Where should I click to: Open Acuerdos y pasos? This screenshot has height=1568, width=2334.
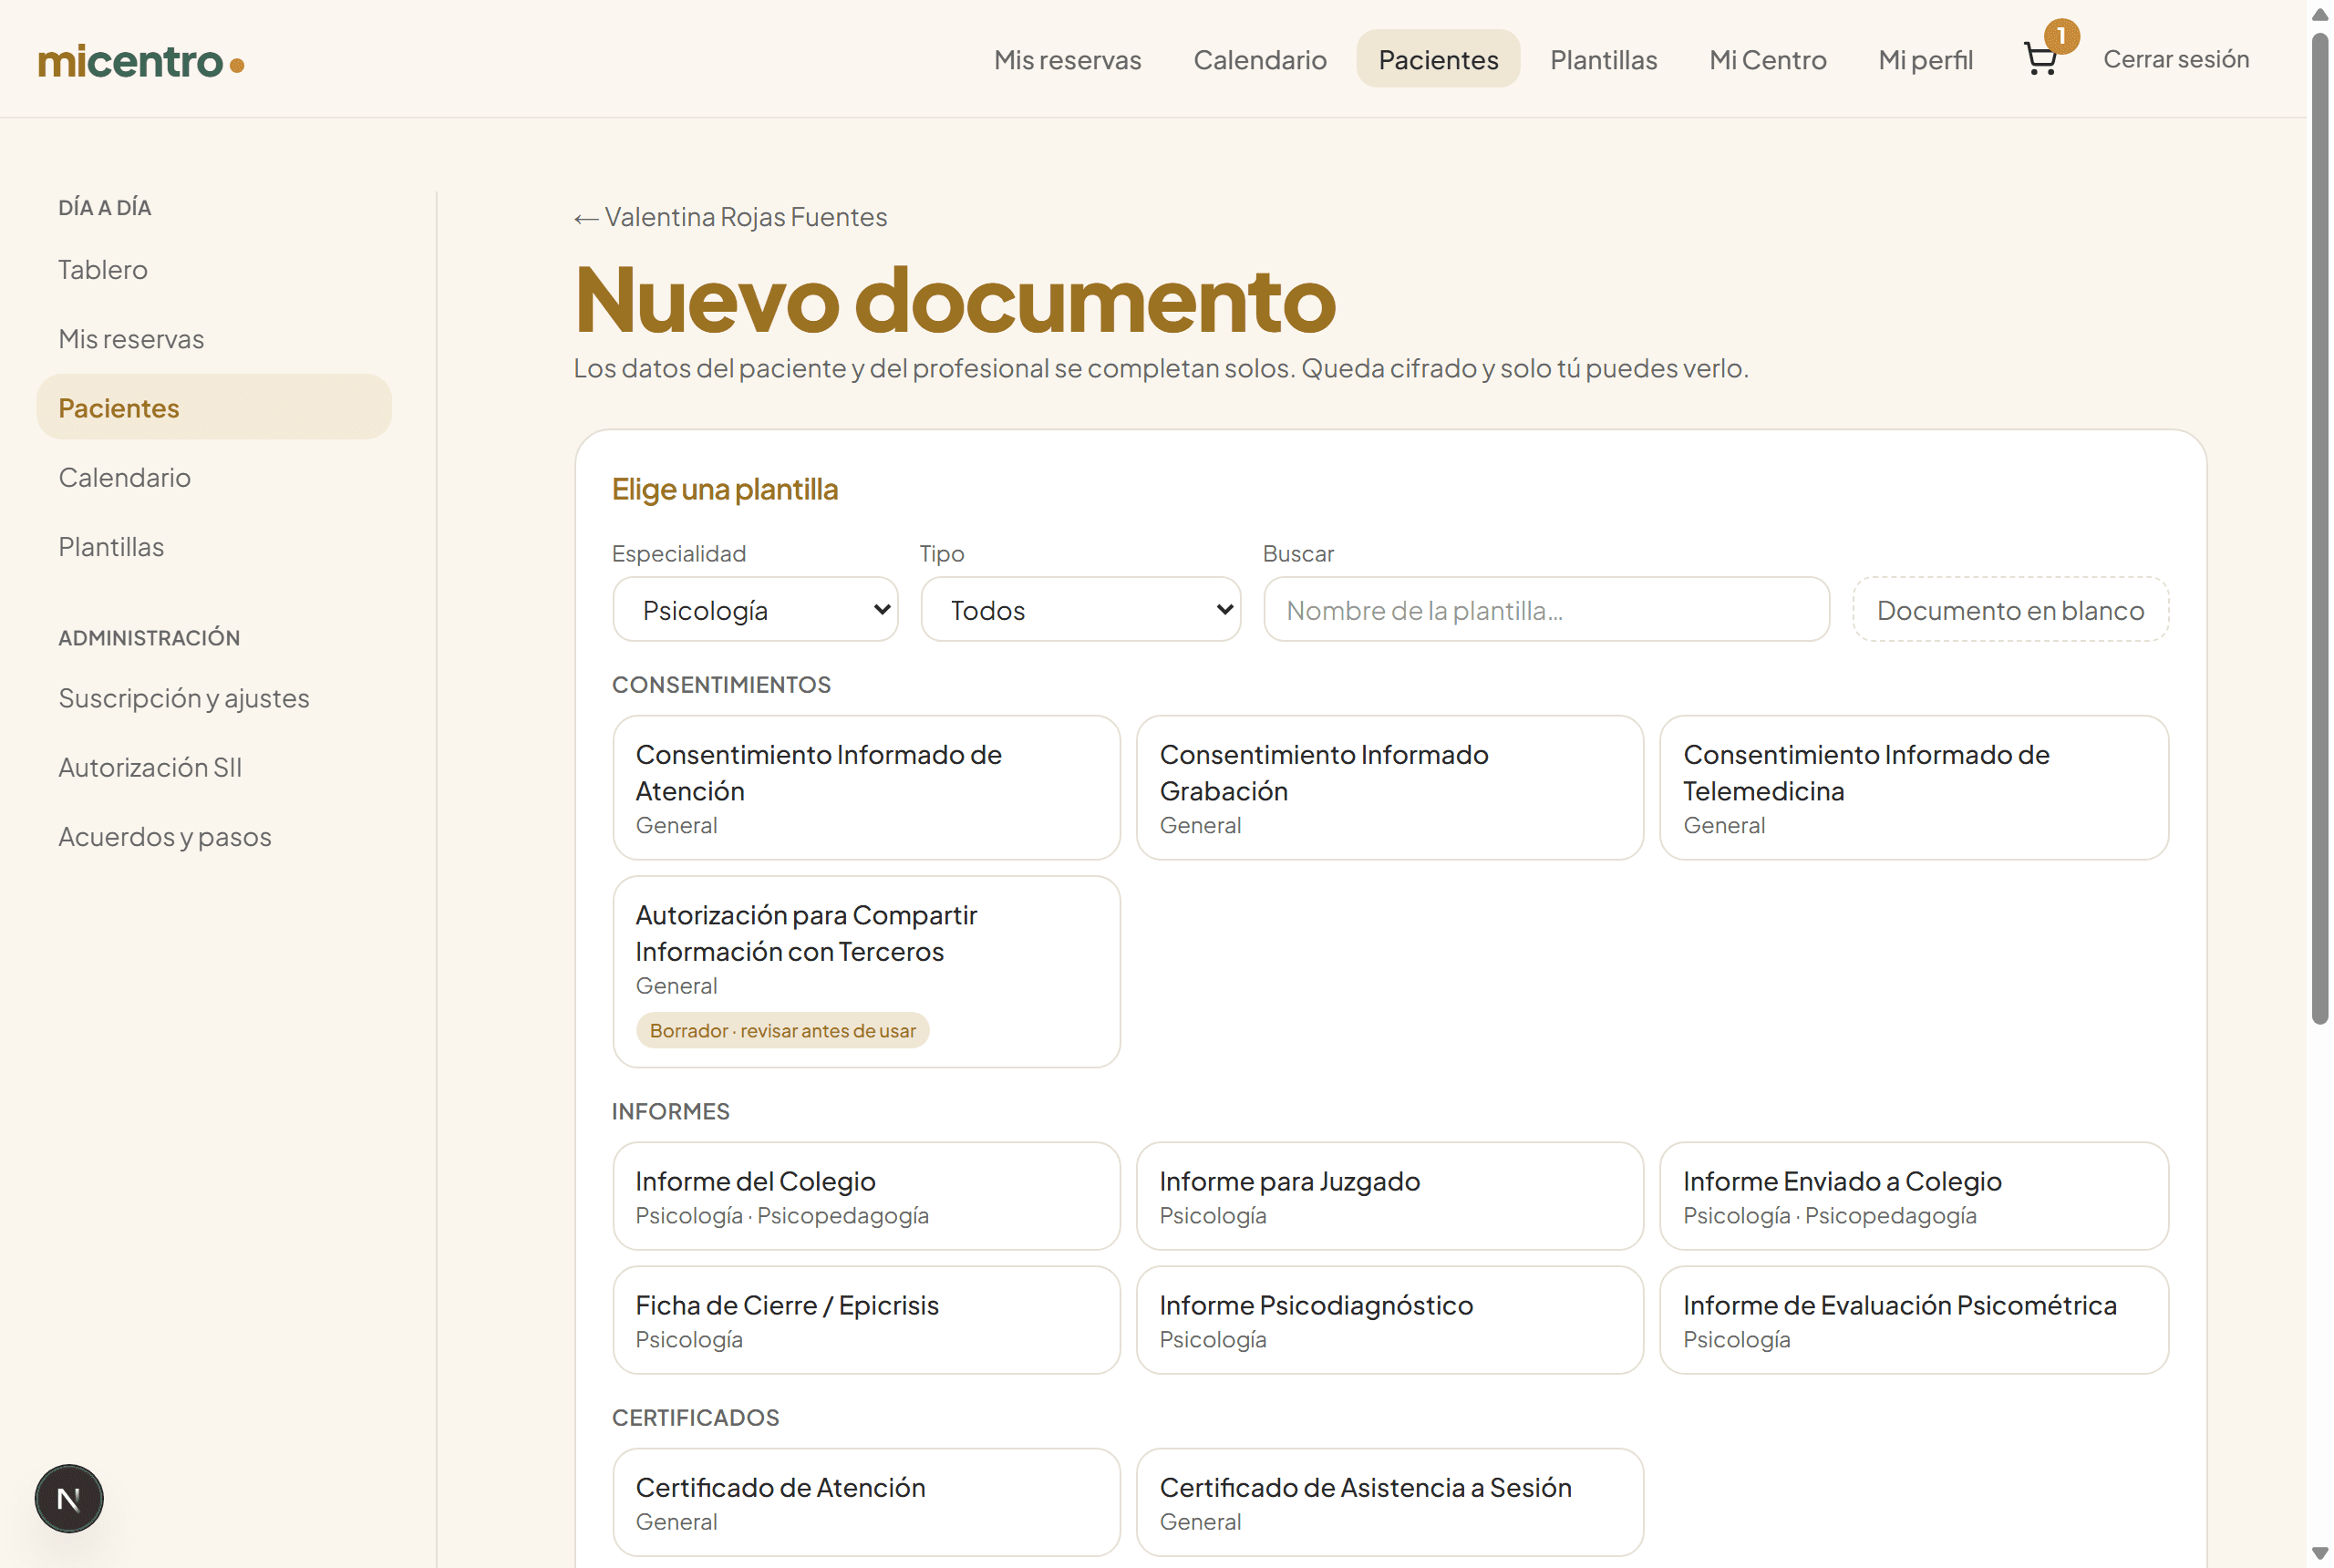[213, 836]
